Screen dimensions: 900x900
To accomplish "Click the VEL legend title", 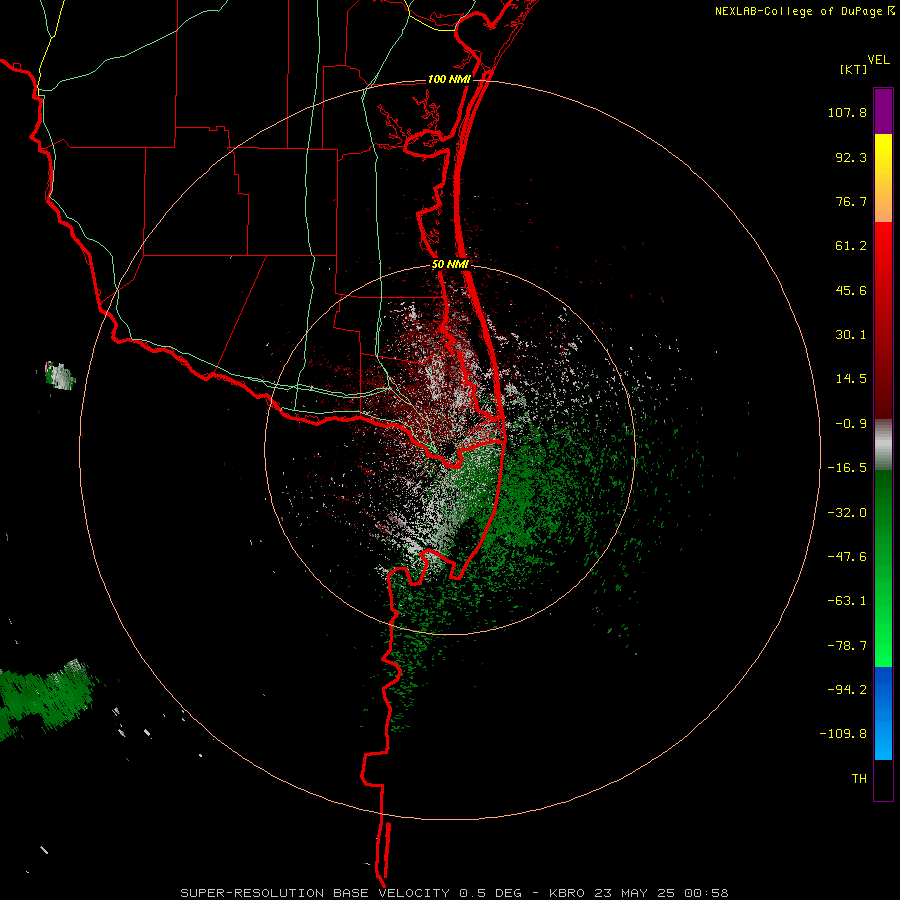I will tap(878, 60).
